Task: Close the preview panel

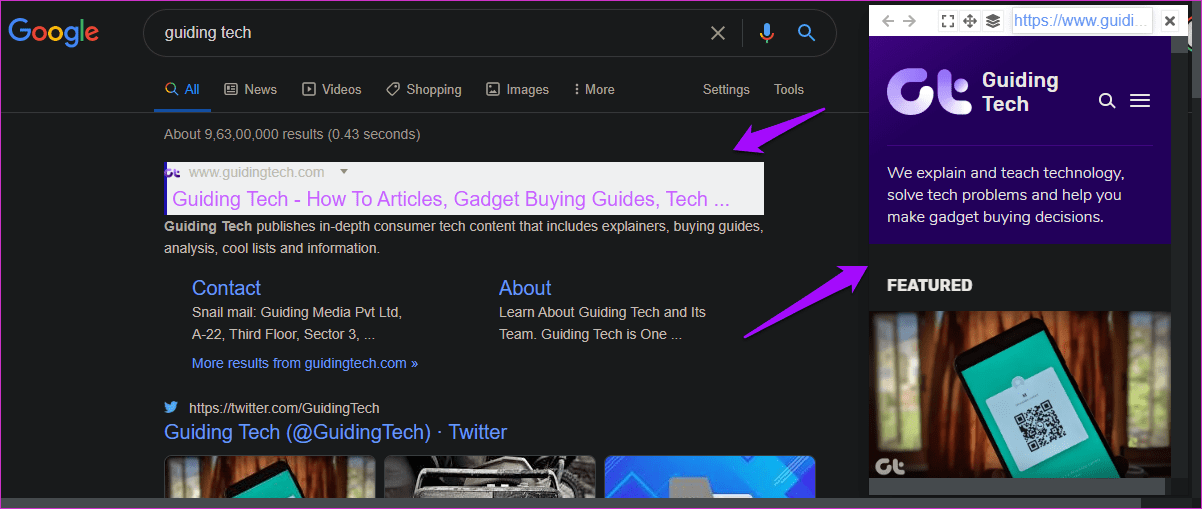Action: pyautogui.click(x=1170, y=21)
